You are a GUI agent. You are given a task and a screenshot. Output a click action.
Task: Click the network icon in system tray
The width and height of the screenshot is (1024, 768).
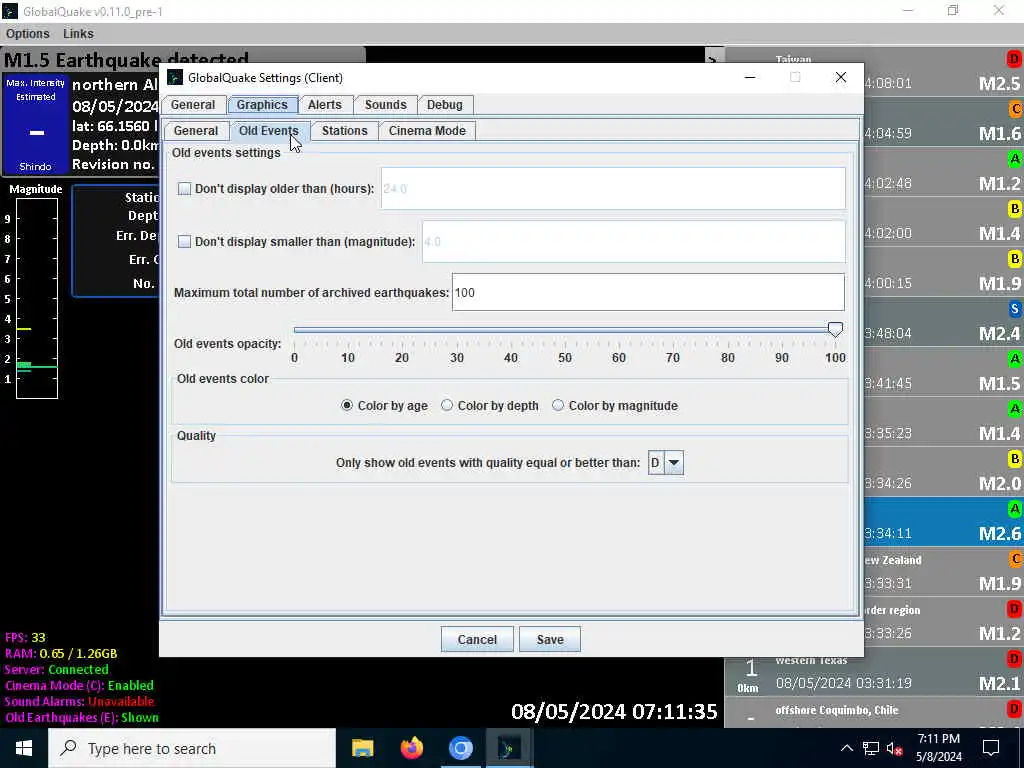pyautogui.click(x=871, y=748)
